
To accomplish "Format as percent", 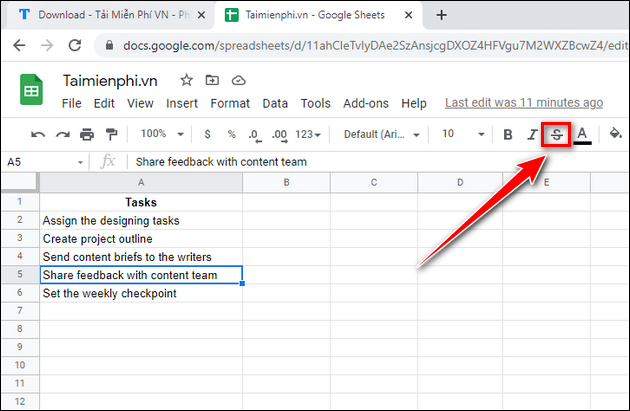I will pyautogui.click(x=231, y=134).
